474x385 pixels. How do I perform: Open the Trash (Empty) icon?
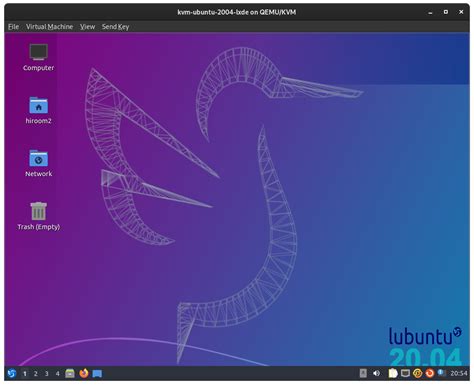pyautogui.click(x=38, y=216)
